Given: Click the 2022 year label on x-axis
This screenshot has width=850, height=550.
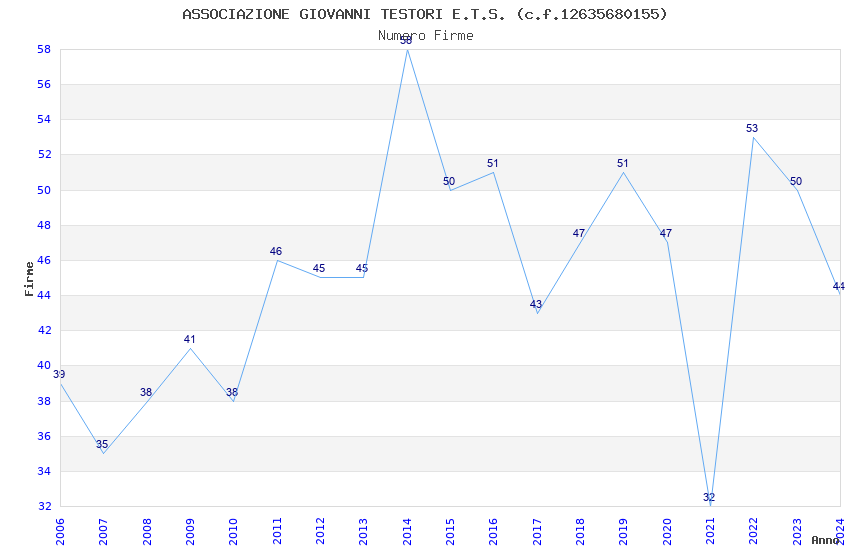Looking at the screenshot, I should point(754,532).
